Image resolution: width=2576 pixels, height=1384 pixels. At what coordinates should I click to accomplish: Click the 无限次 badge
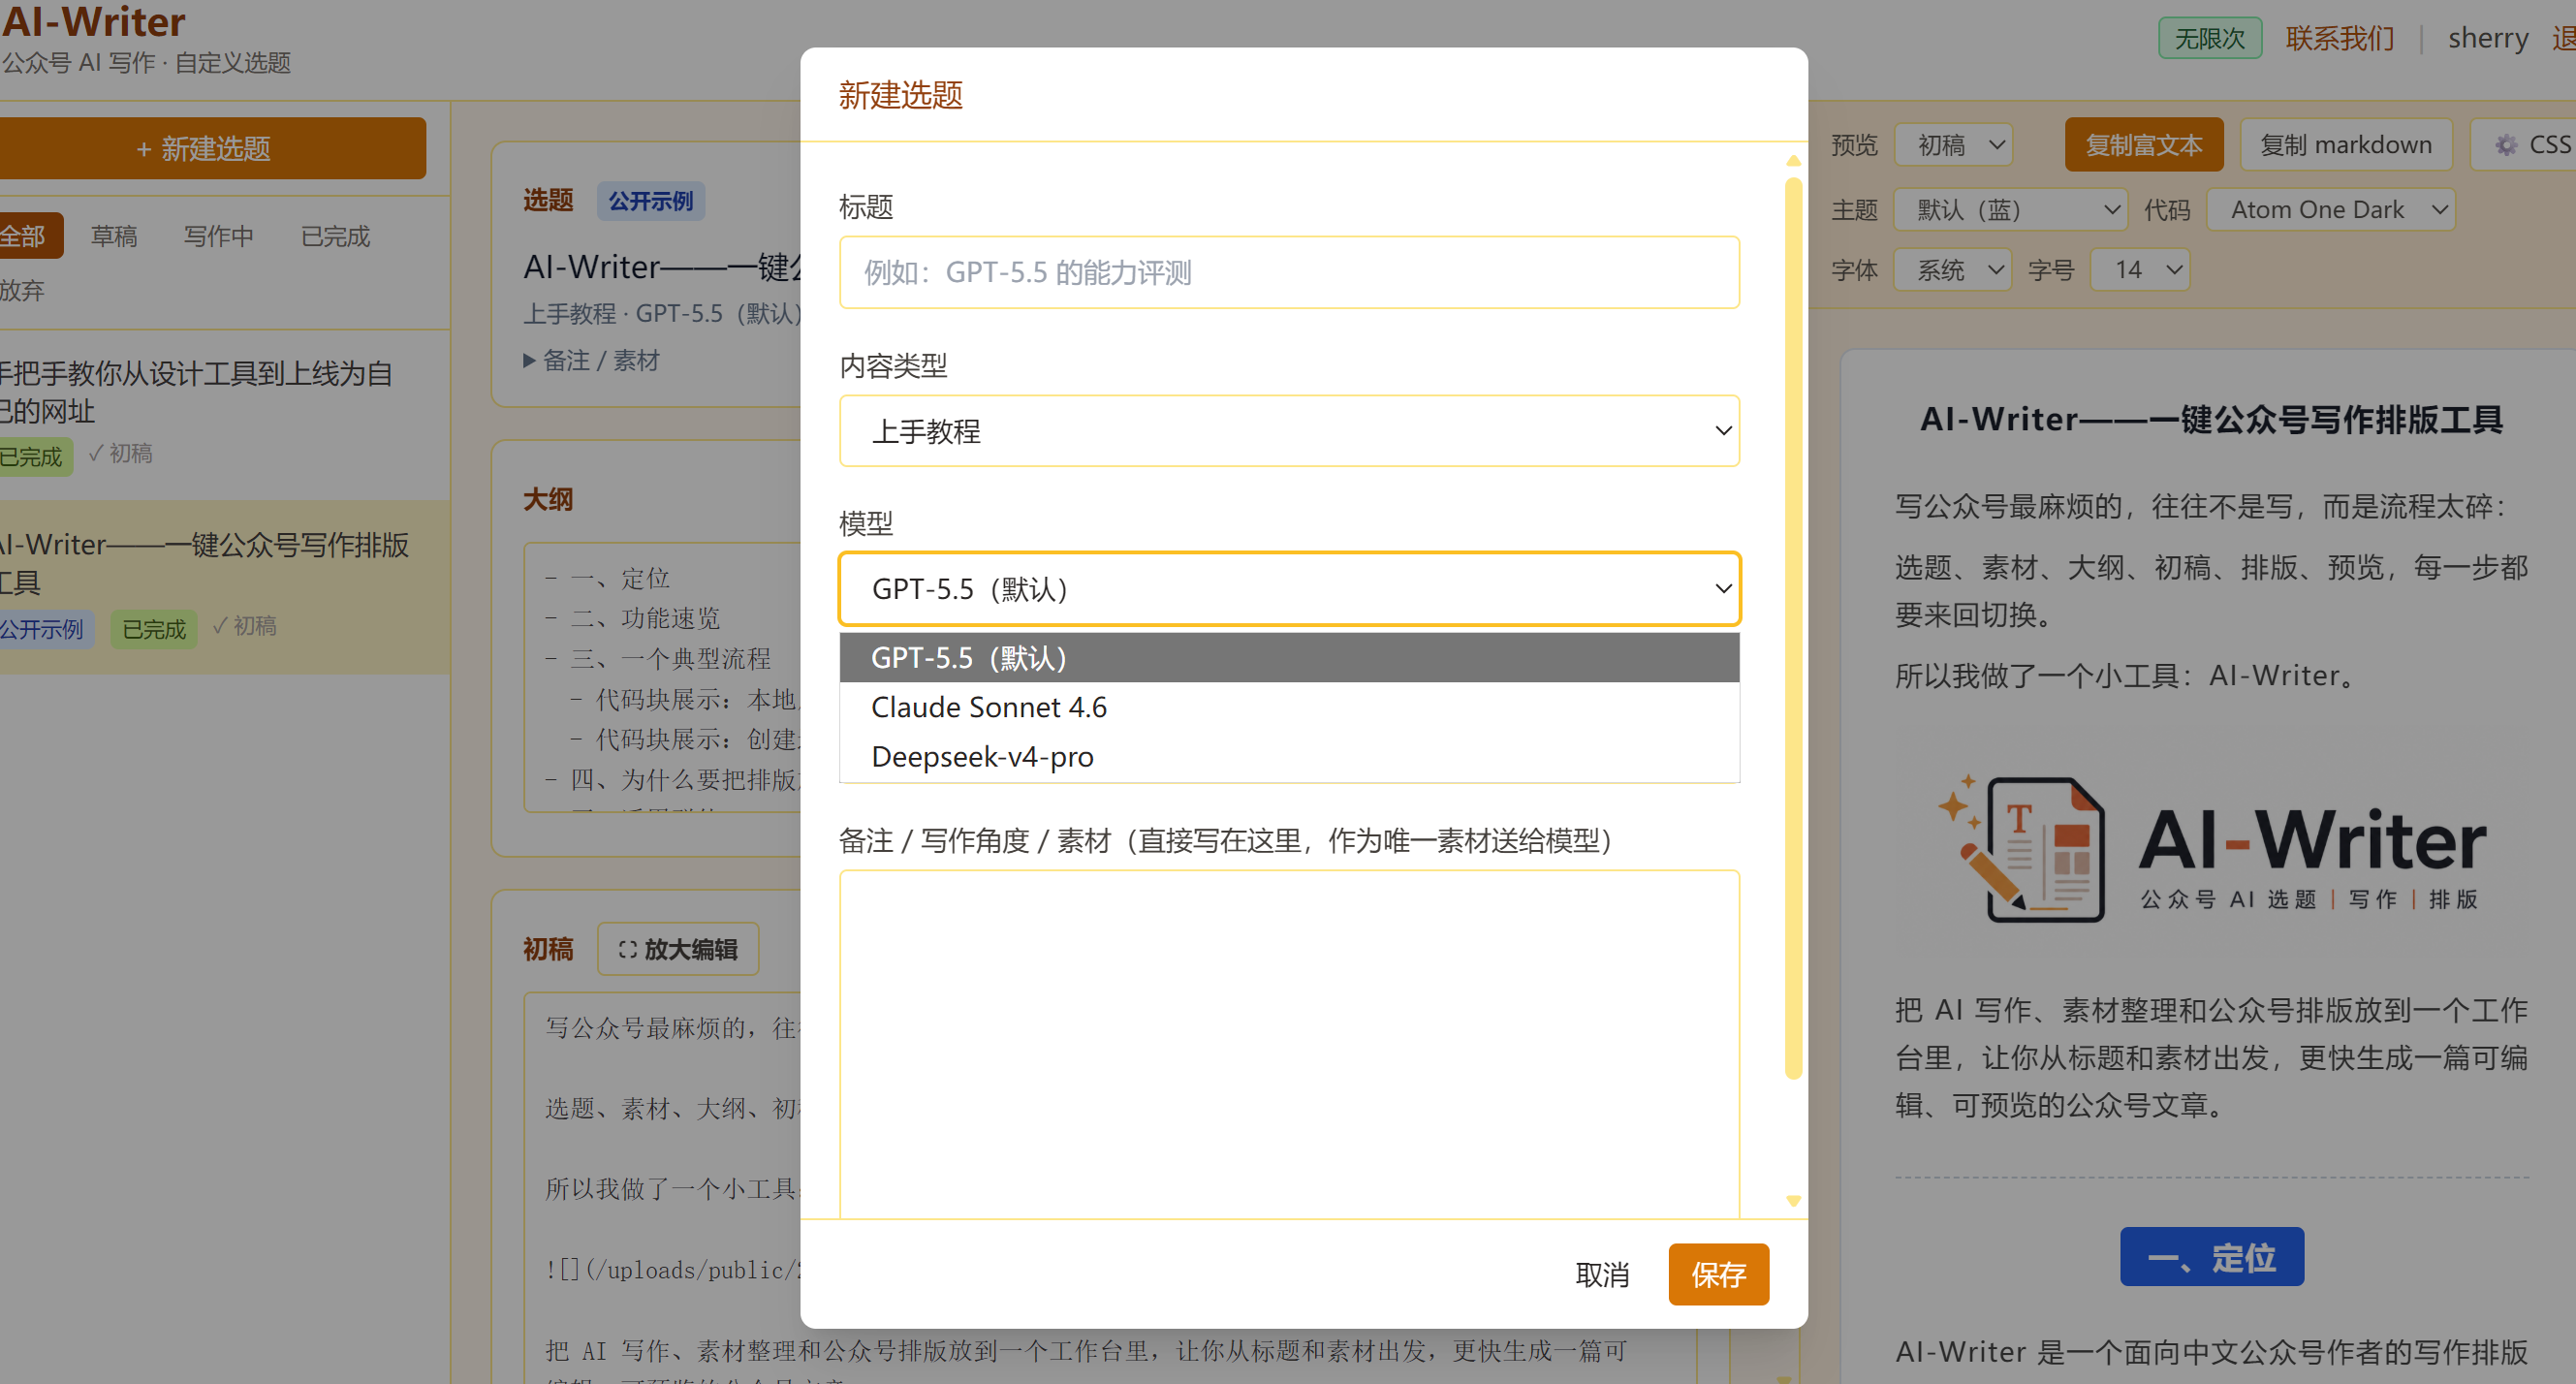pos(2210,38)
